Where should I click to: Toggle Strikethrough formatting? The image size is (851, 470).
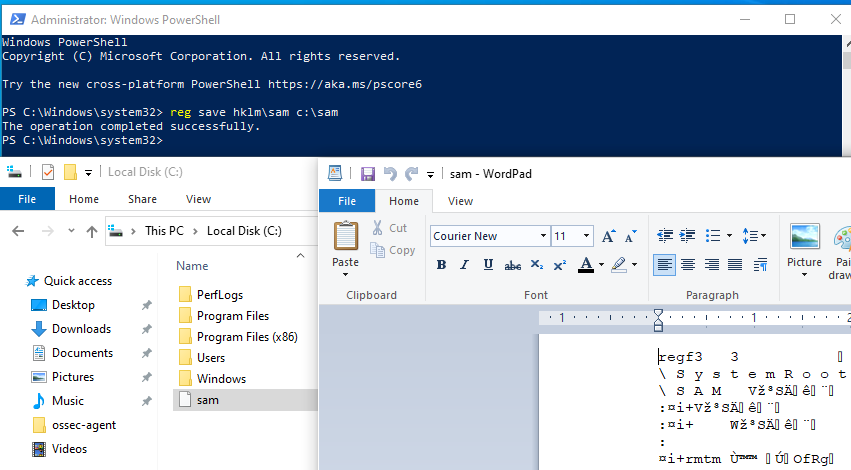tap(512, 265)
